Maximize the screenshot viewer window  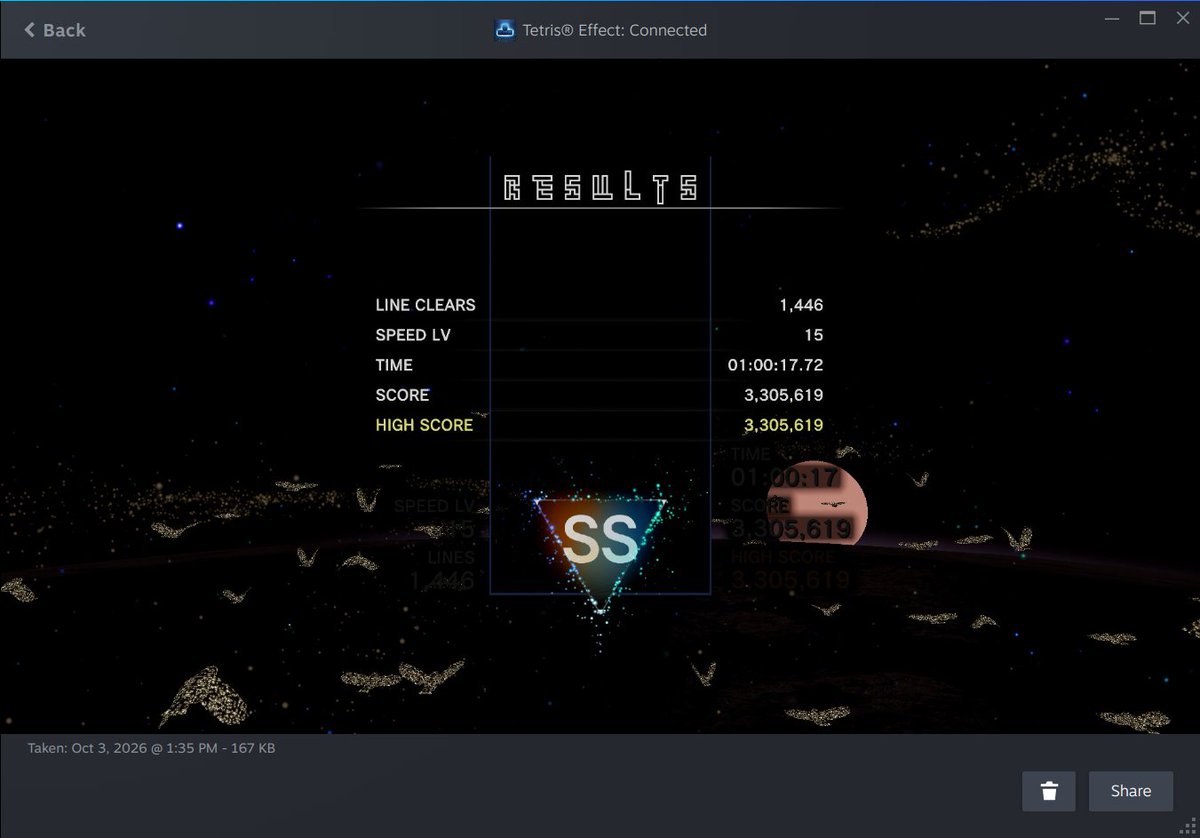click(x=1147, y=17)
